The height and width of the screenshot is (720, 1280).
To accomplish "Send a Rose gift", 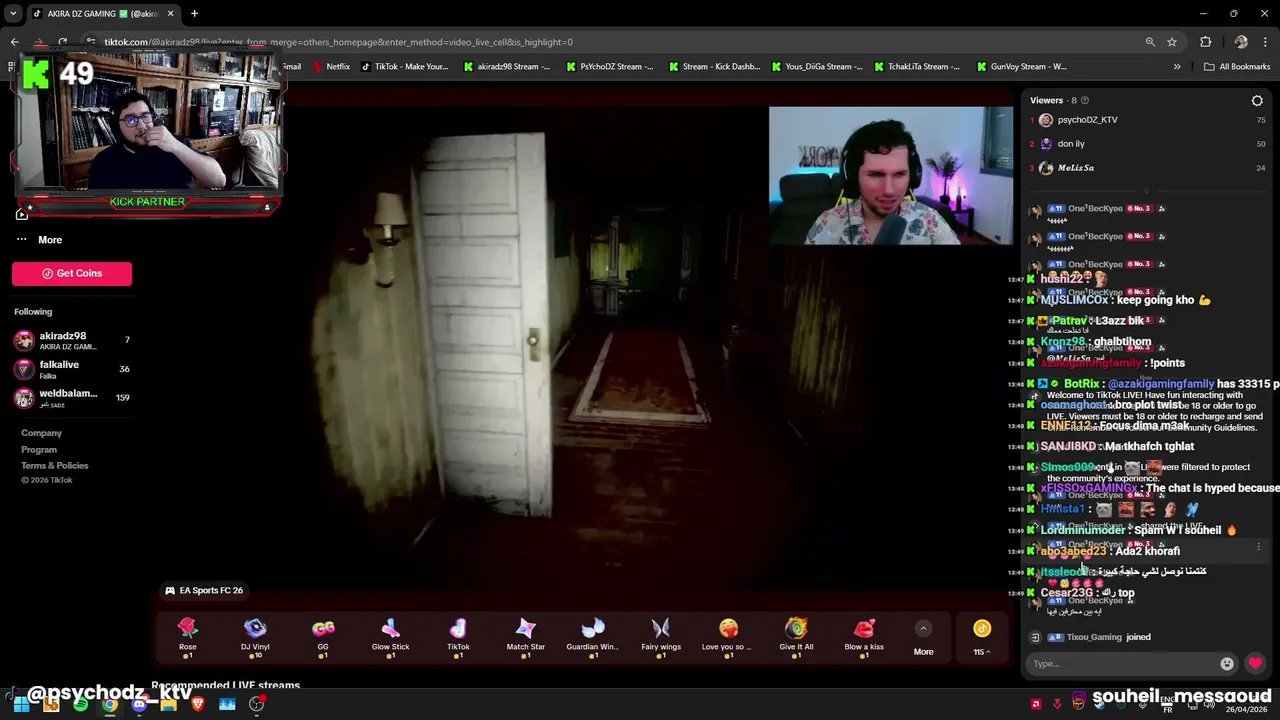I will point(187,636).
